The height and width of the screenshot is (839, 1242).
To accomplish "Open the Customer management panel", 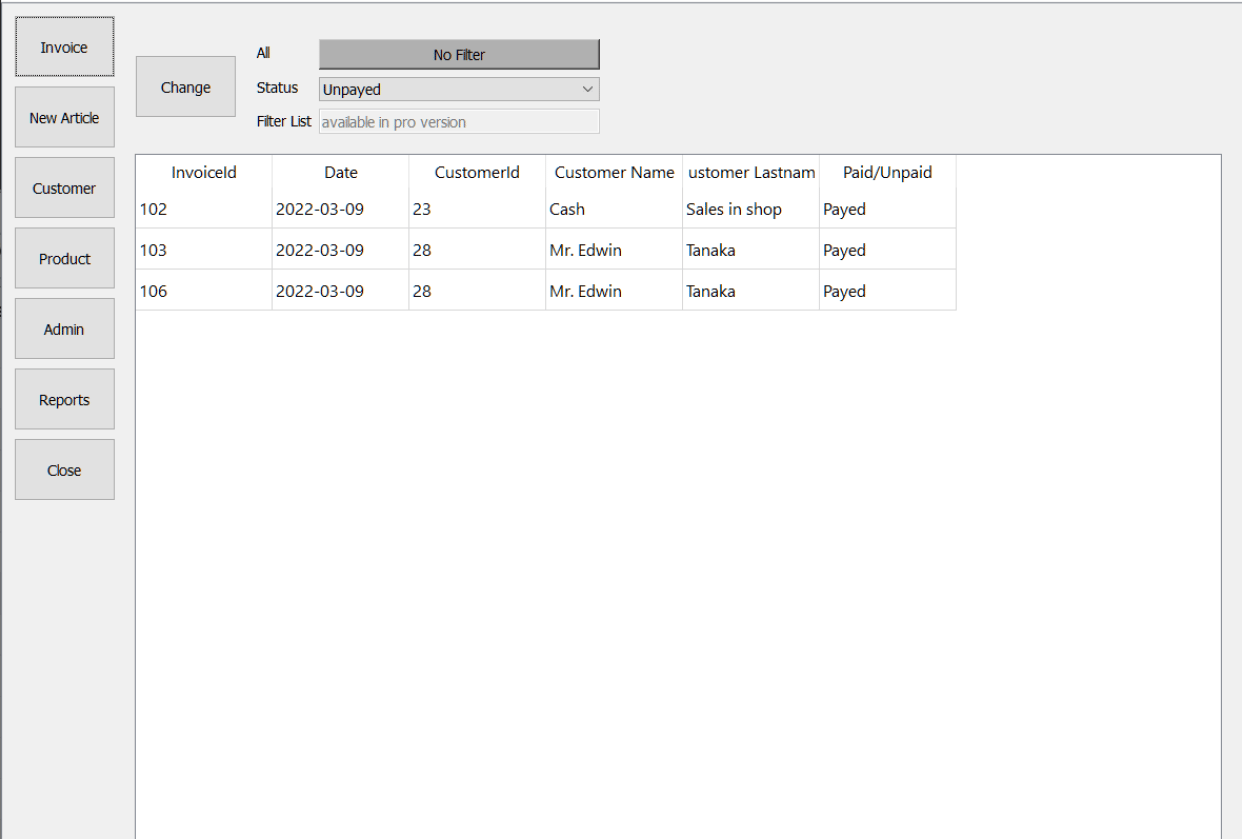I will point(64,187).
